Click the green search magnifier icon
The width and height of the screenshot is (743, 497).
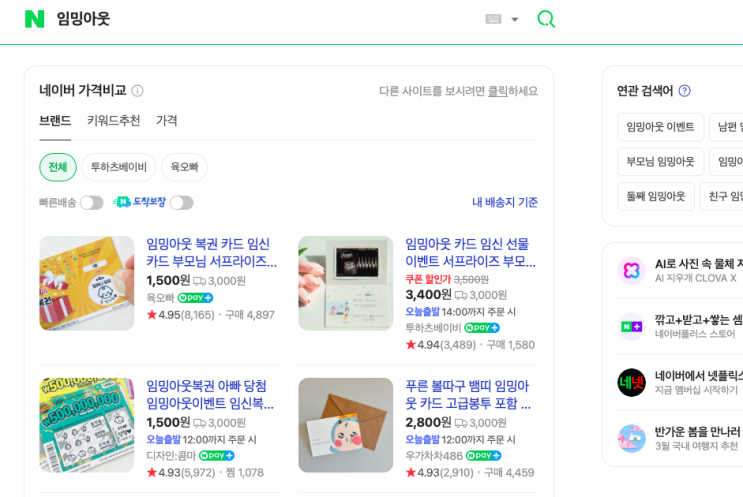pos(546,19)
